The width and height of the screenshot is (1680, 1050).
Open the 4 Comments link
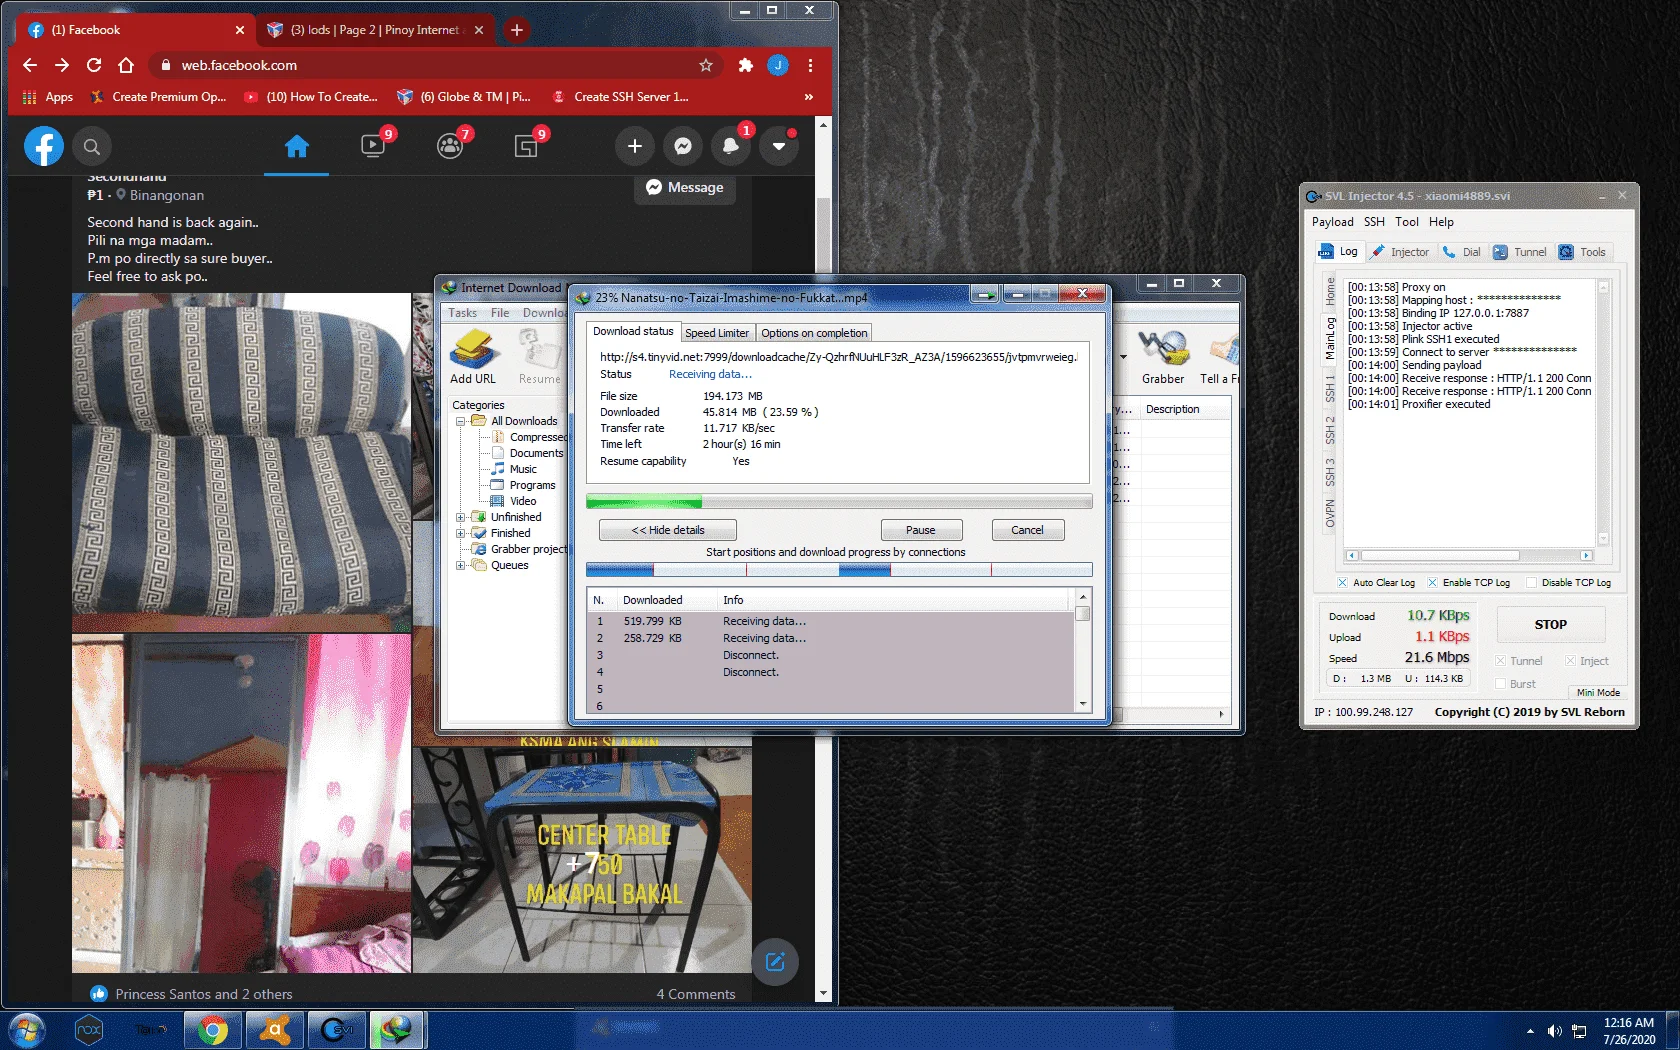tap(696, 994)
